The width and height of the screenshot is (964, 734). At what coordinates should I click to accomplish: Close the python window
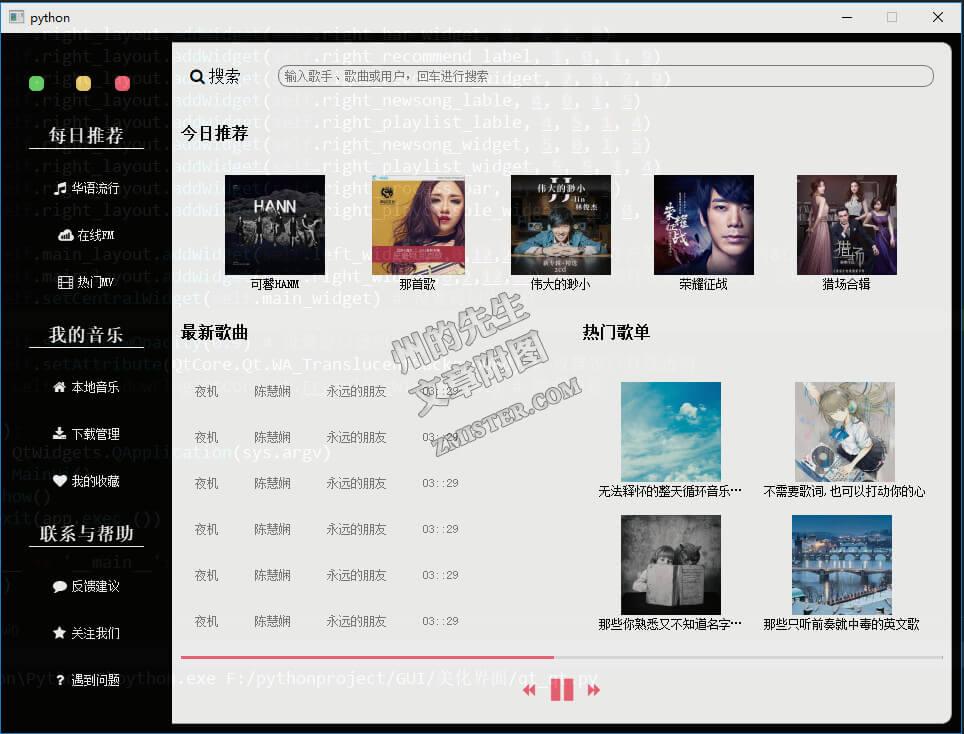[938, 17]
